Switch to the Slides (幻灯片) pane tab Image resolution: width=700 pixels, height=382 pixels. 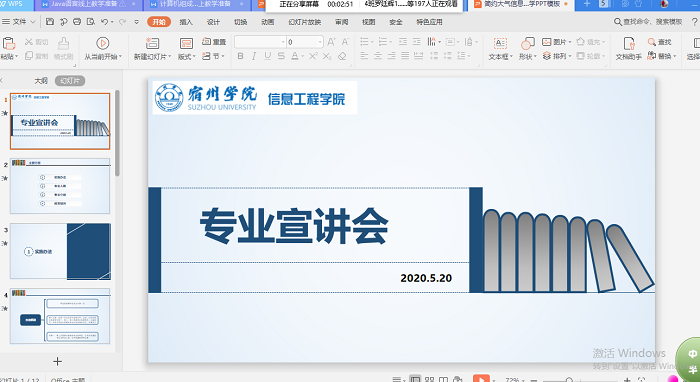coord(70,81)
